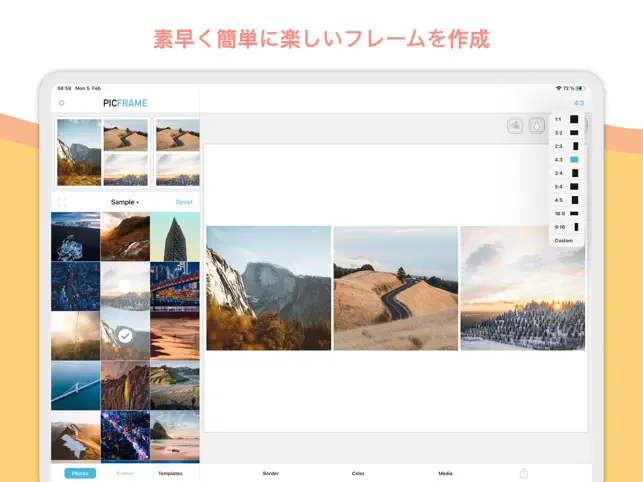Screen dimensions: 643x482
Task: Select the firefall cliff photo thumbnail
Action: [x=125, y=386]
